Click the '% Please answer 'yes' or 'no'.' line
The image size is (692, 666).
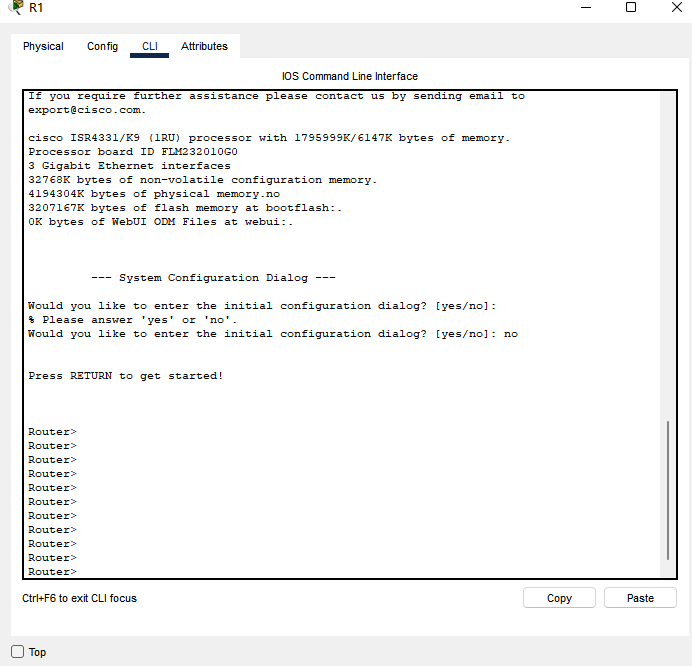133,320
